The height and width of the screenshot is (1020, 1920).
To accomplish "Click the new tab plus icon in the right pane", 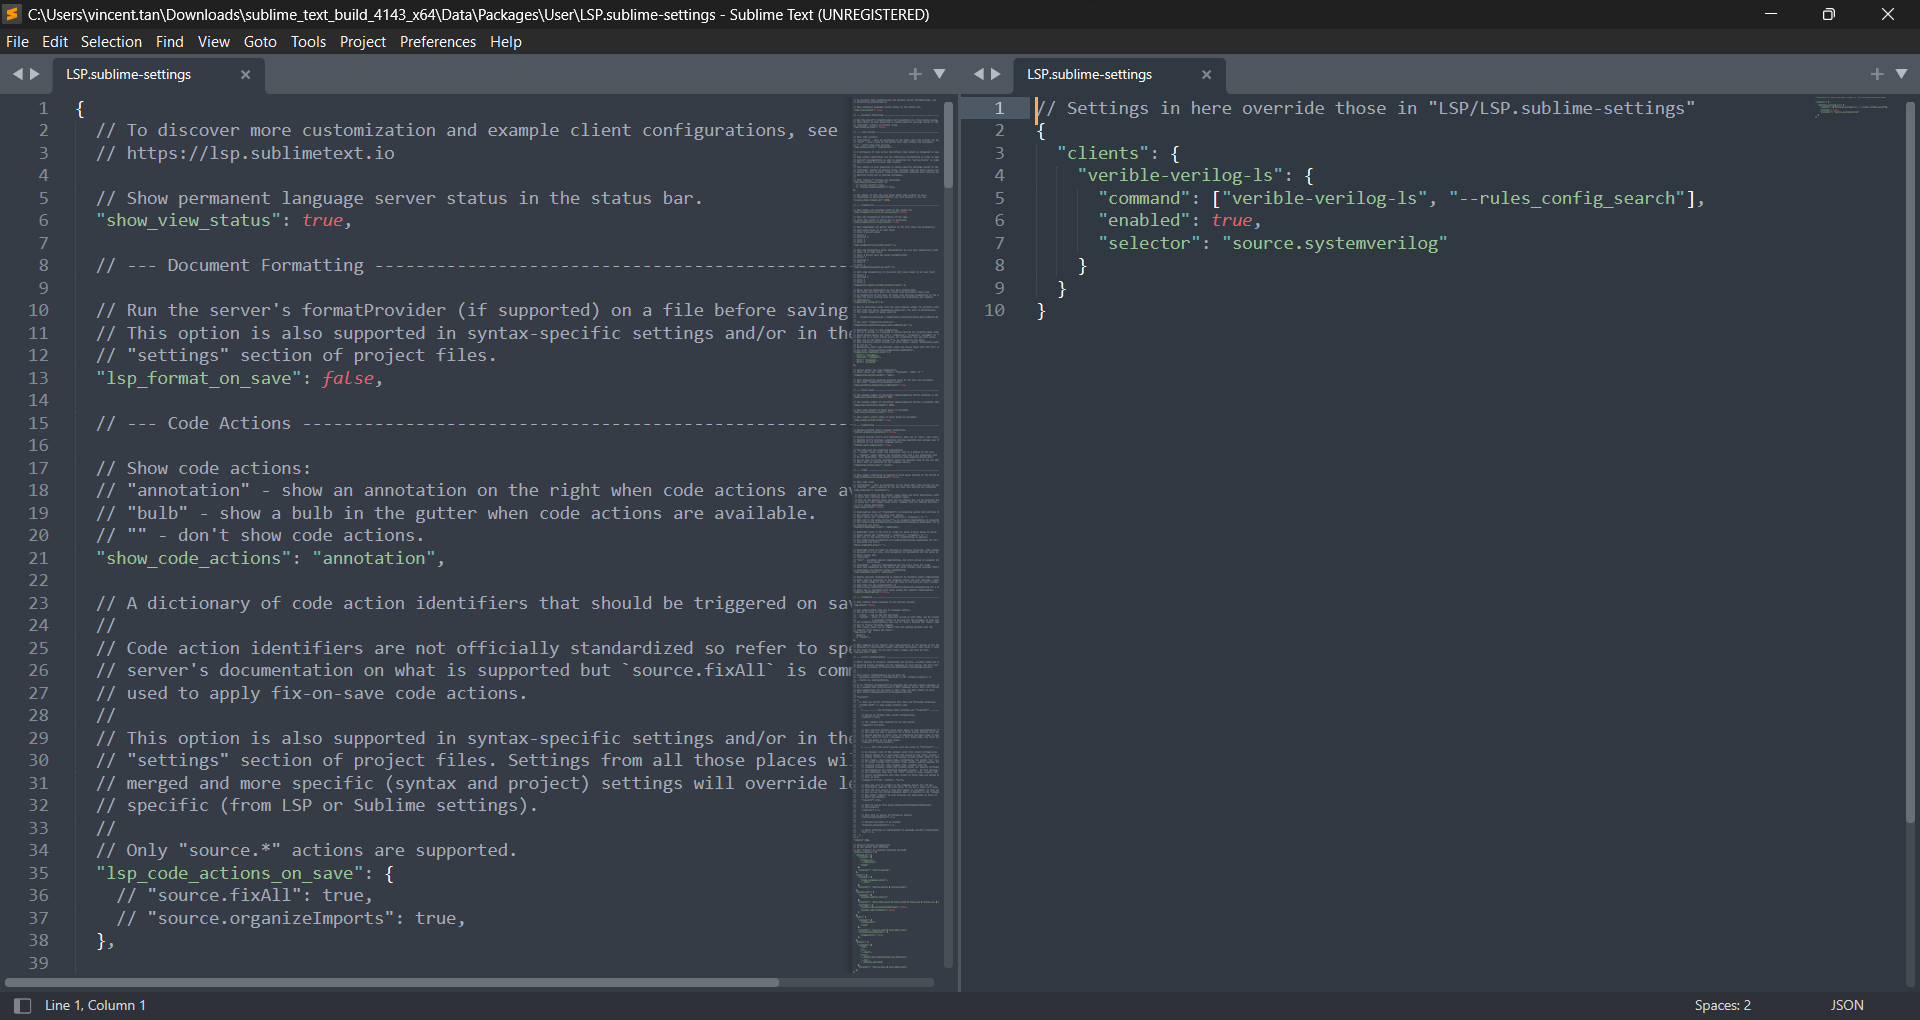I will [x=1877, y=73].
